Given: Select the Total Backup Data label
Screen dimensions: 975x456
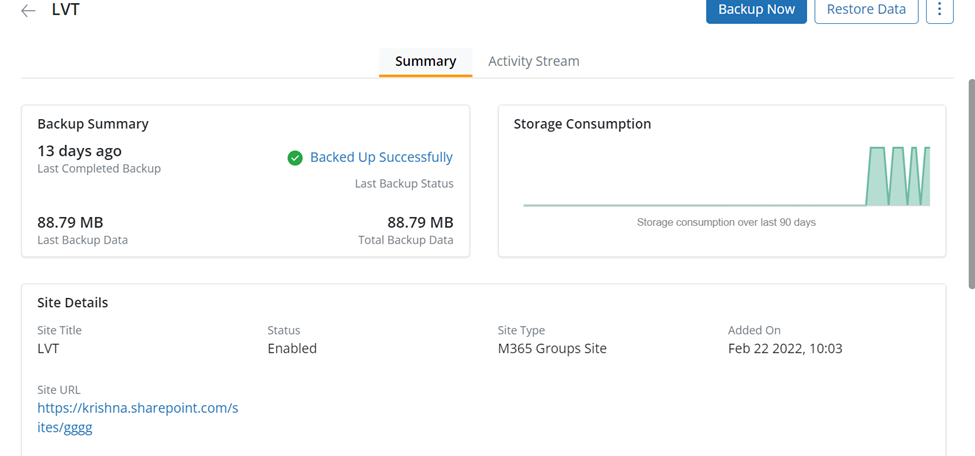Looking at the screenshot, I should 405,240.
